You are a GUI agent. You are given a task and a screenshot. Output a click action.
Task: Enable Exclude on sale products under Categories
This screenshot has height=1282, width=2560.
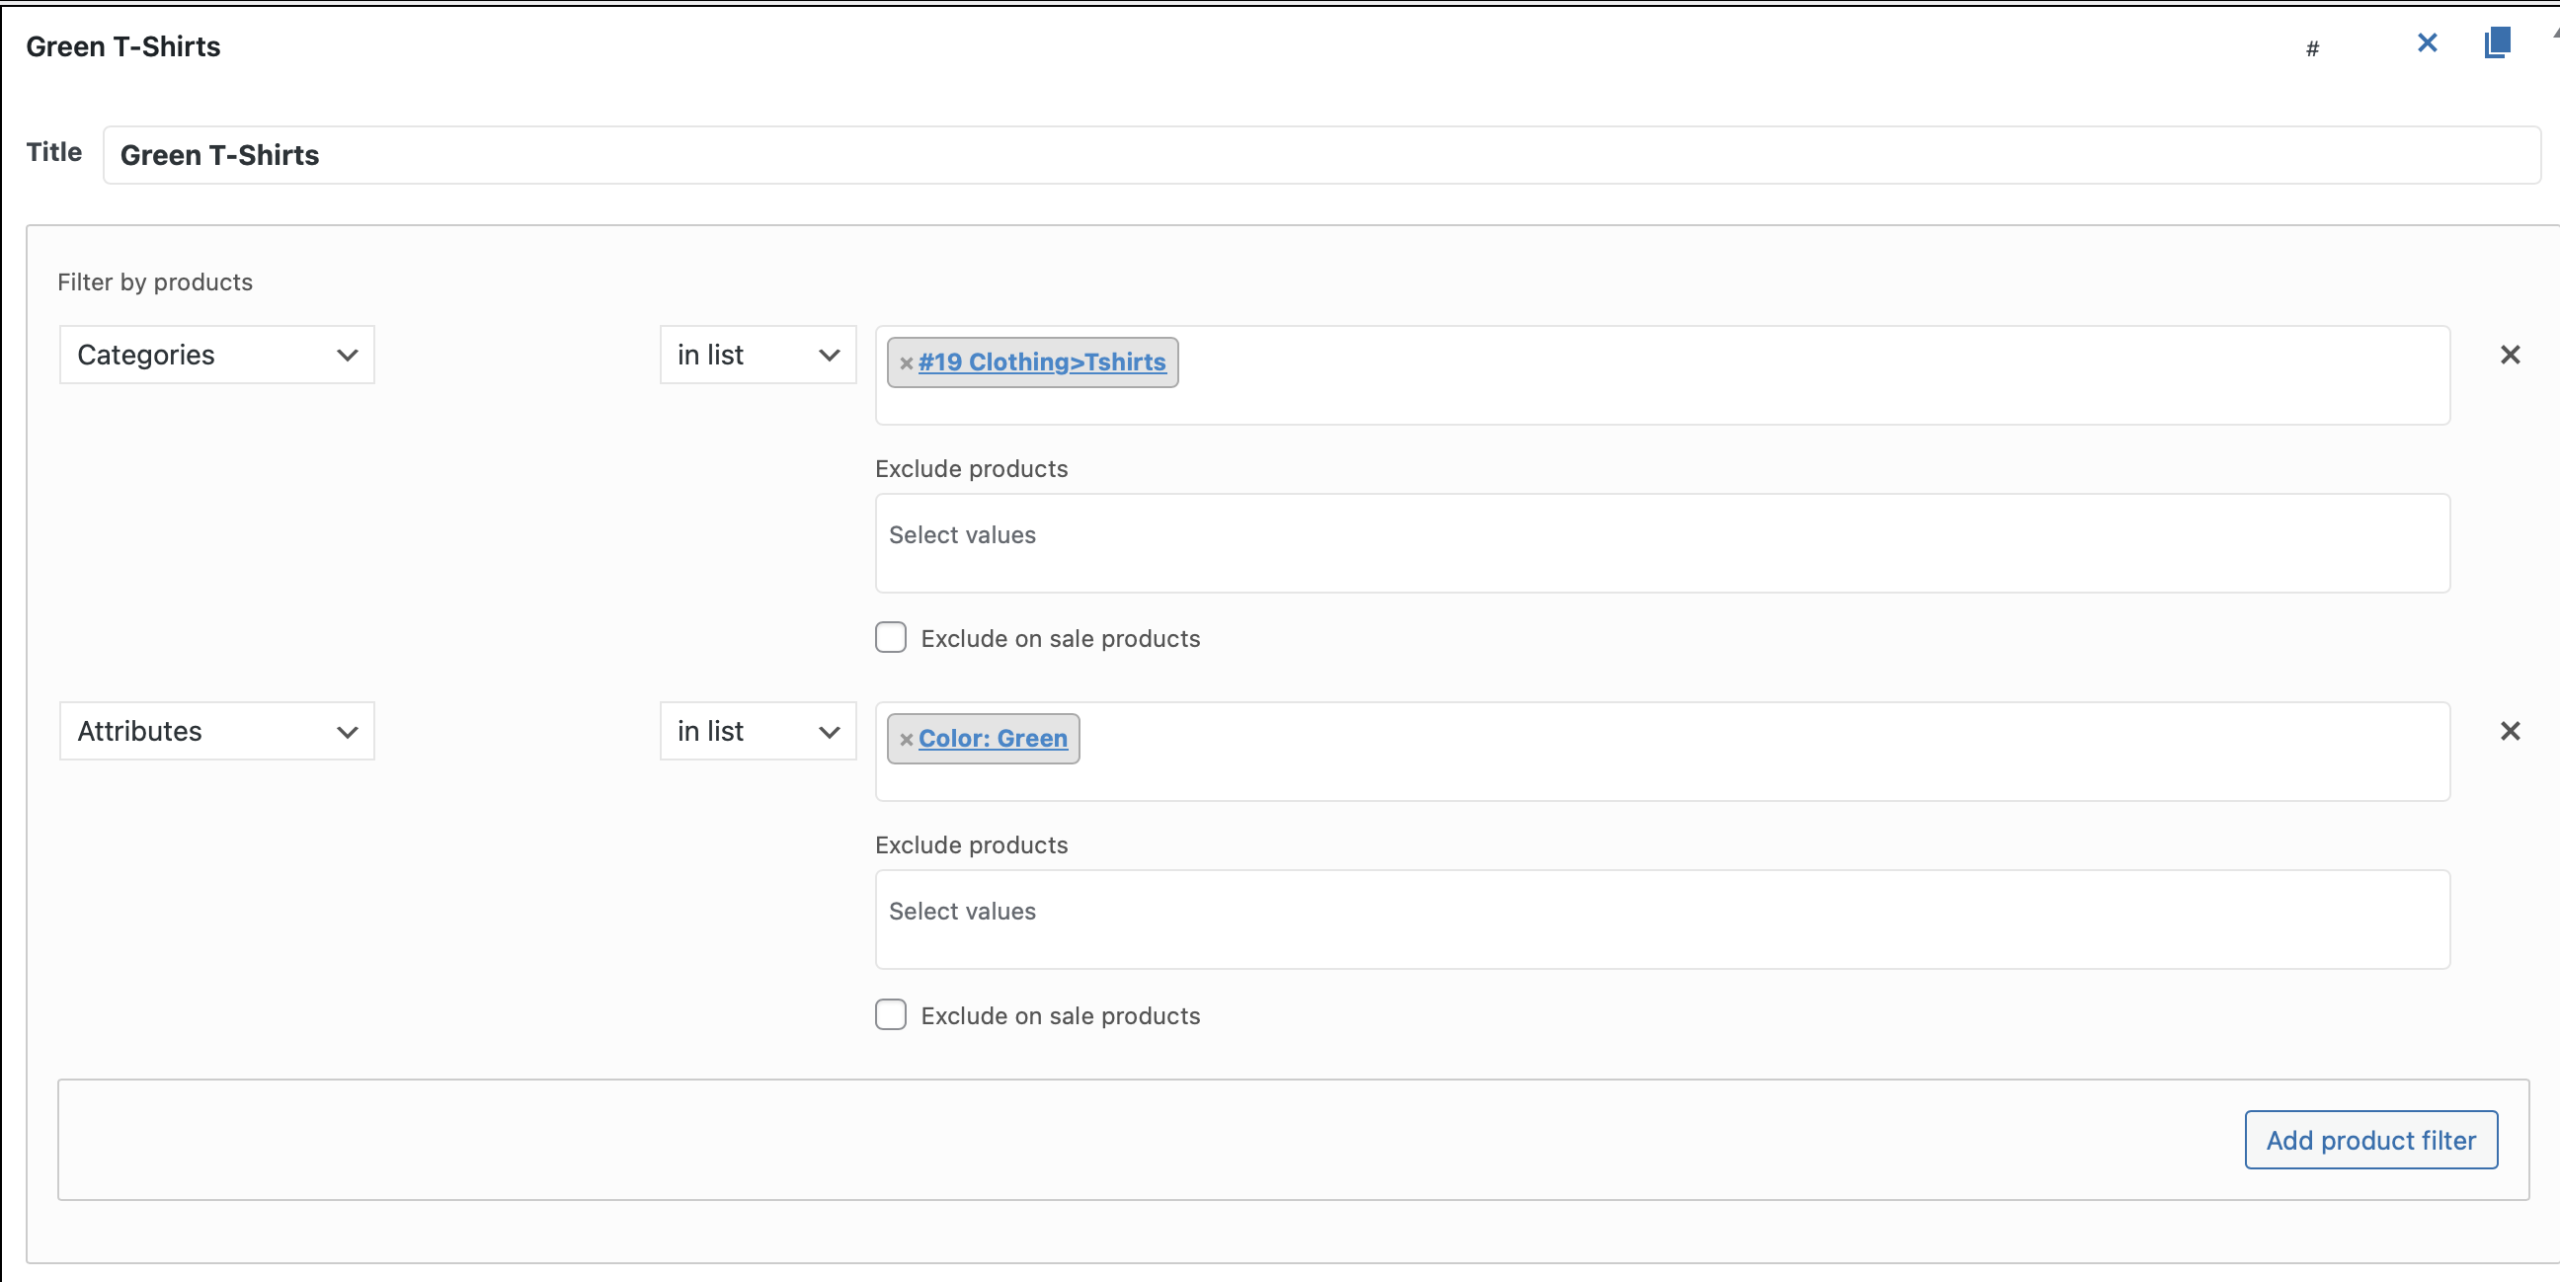pyautogui.click(x=890, y=638)
